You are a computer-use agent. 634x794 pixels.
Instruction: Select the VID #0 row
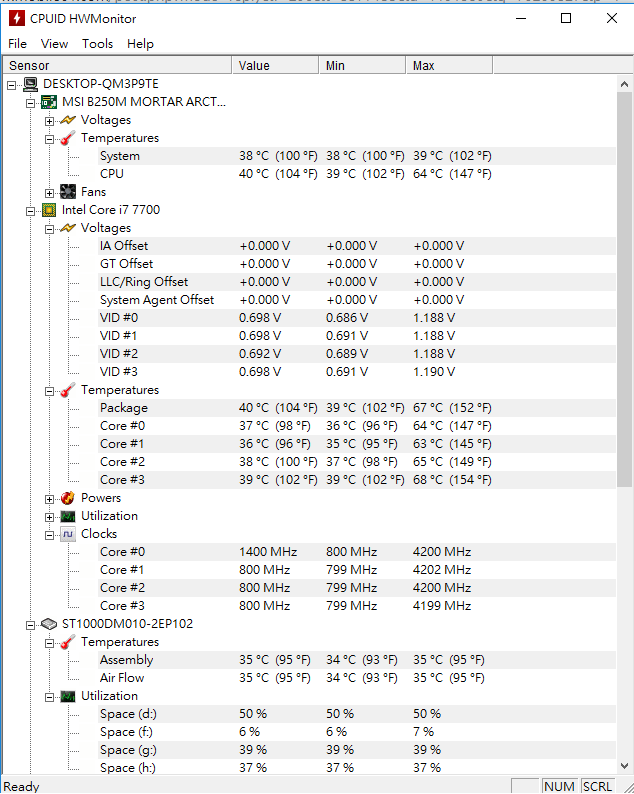[x=357, y=317]
